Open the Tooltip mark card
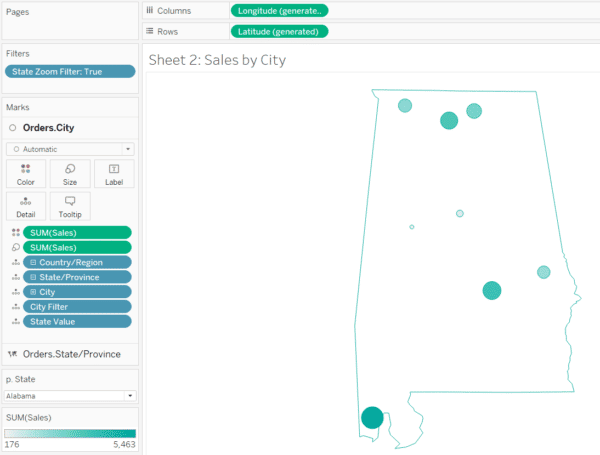 point(70,205)
